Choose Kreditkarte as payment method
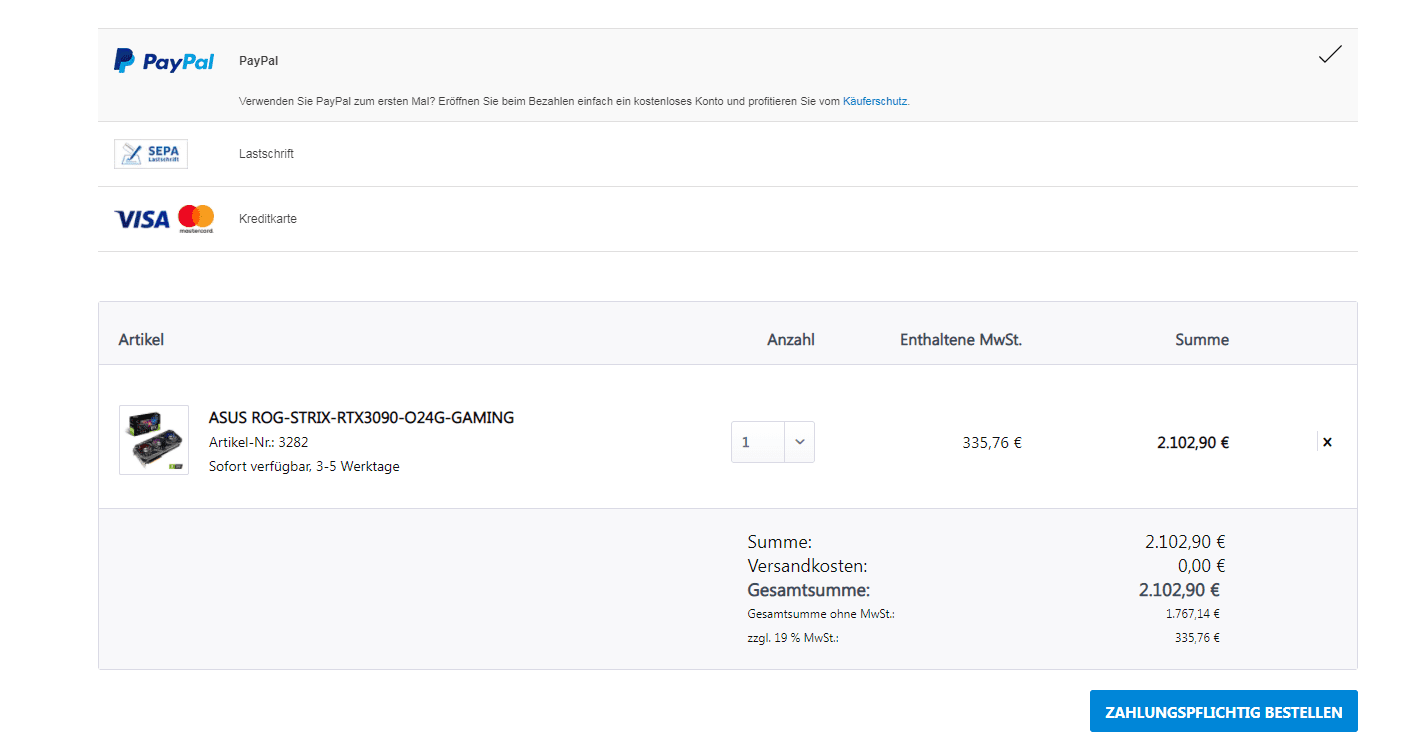1405x745 pixels. (728, 219)
